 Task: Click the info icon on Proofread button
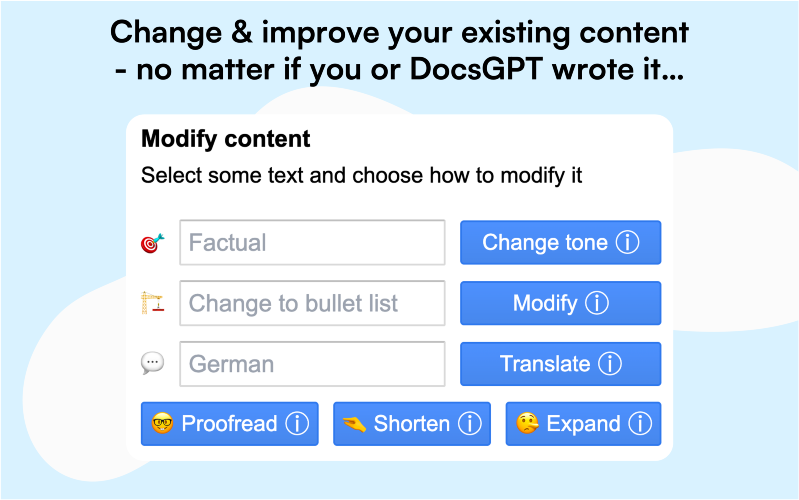(x=297, y=424)
